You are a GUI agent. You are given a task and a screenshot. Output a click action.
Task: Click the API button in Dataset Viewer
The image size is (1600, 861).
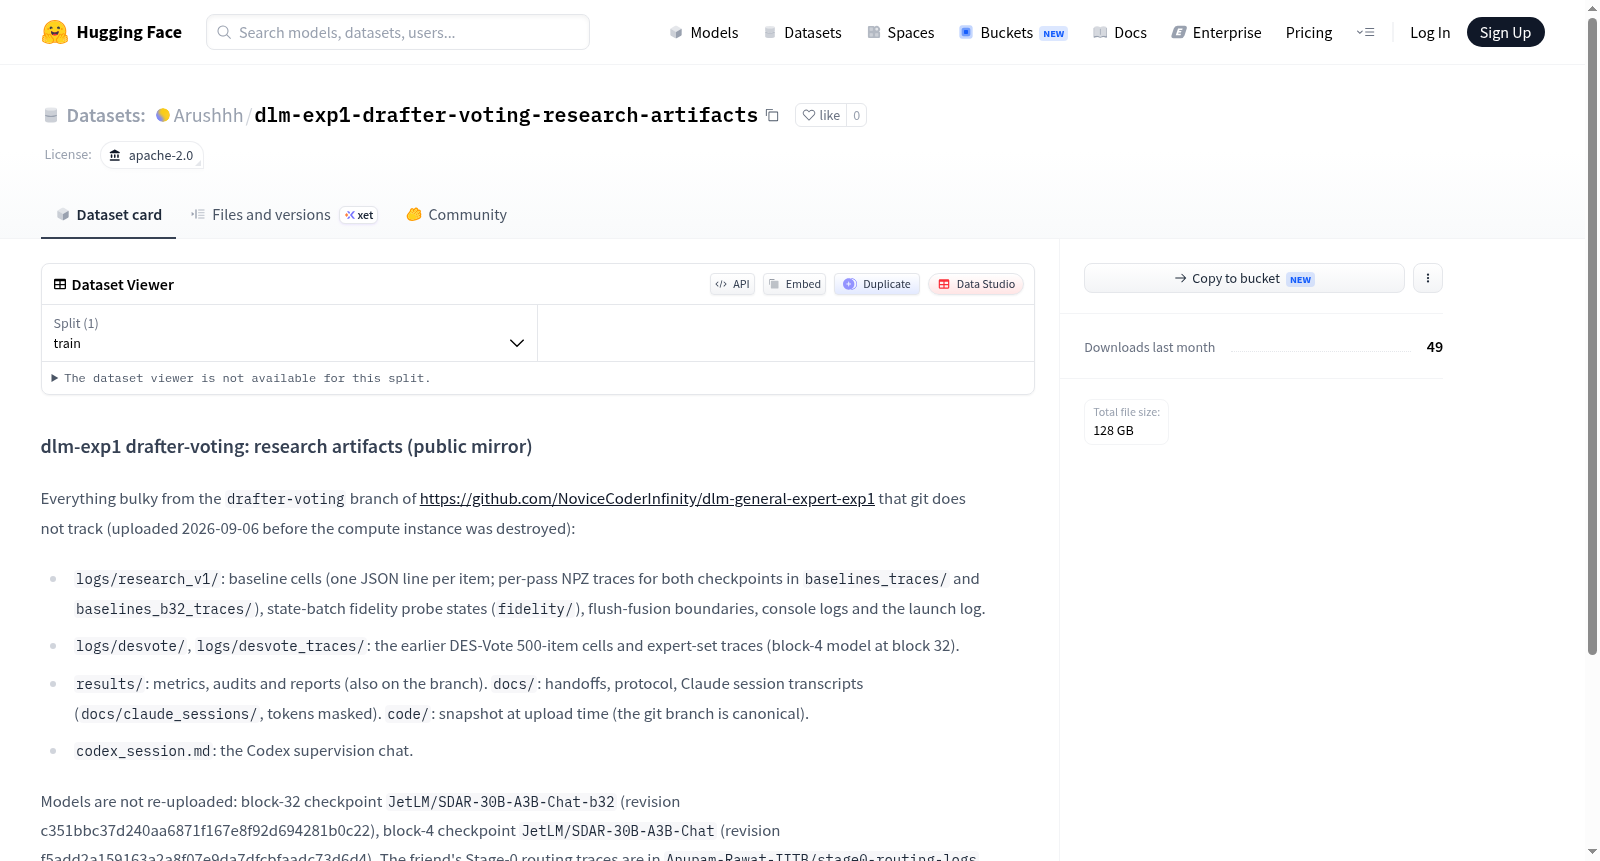point(732,284)
